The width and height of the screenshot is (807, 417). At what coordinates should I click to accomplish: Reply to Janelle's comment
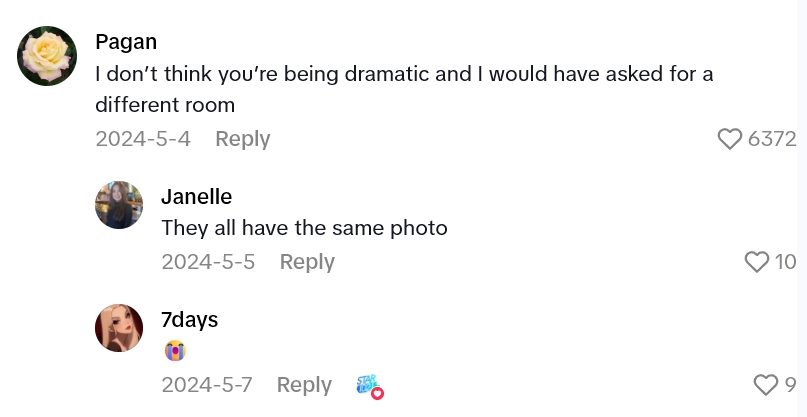pos(307,262)
